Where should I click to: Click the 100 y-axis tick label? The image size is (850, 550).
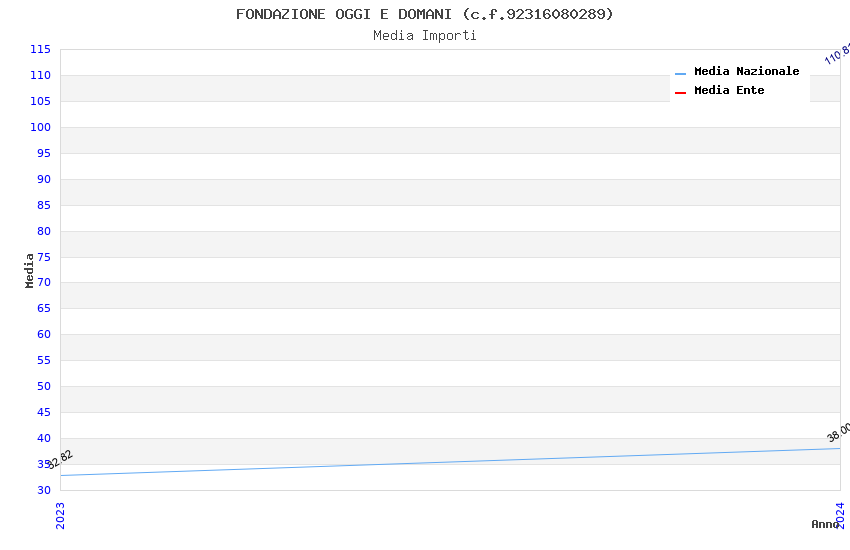[x=41, y=127]
